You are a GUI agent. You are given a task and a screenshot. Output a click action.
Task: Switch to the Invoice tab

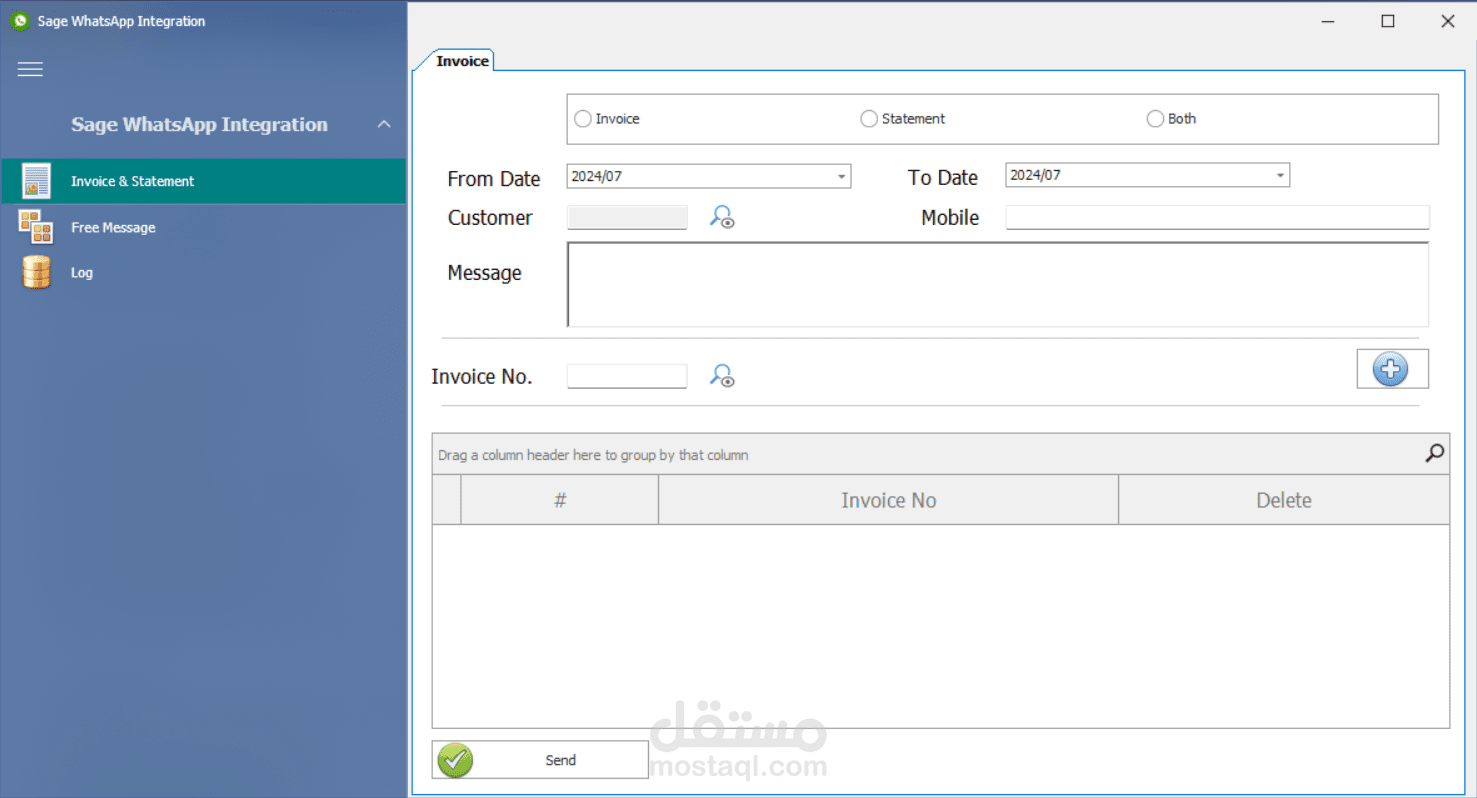pyautogui.click(x=462, y=61)
